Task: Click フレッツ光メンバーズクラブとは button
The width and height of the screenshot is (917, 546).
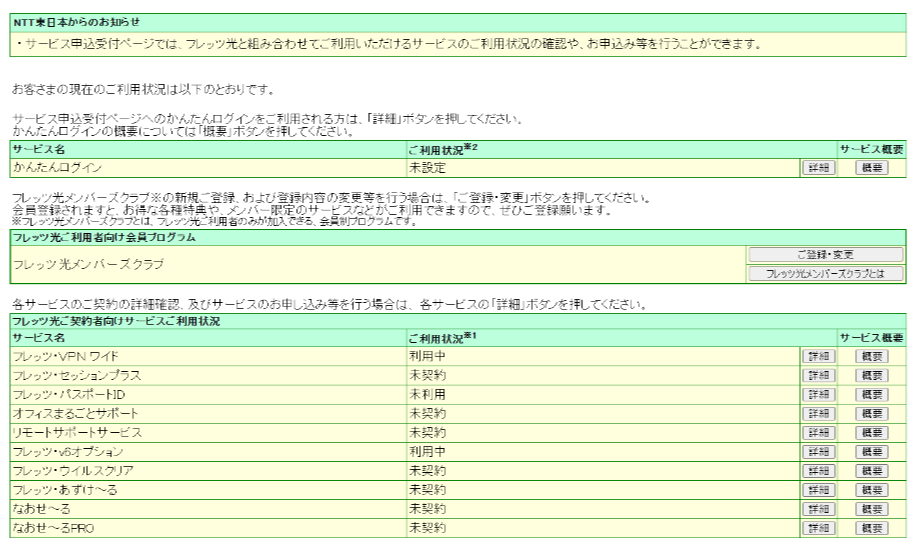Action: tap(826, 274)
